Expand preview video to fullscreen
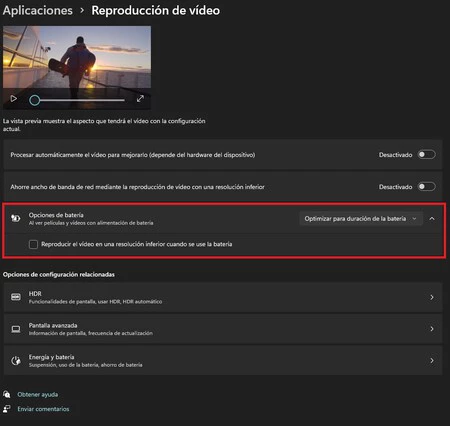This screenshot has height=426, width=450. 140,99
